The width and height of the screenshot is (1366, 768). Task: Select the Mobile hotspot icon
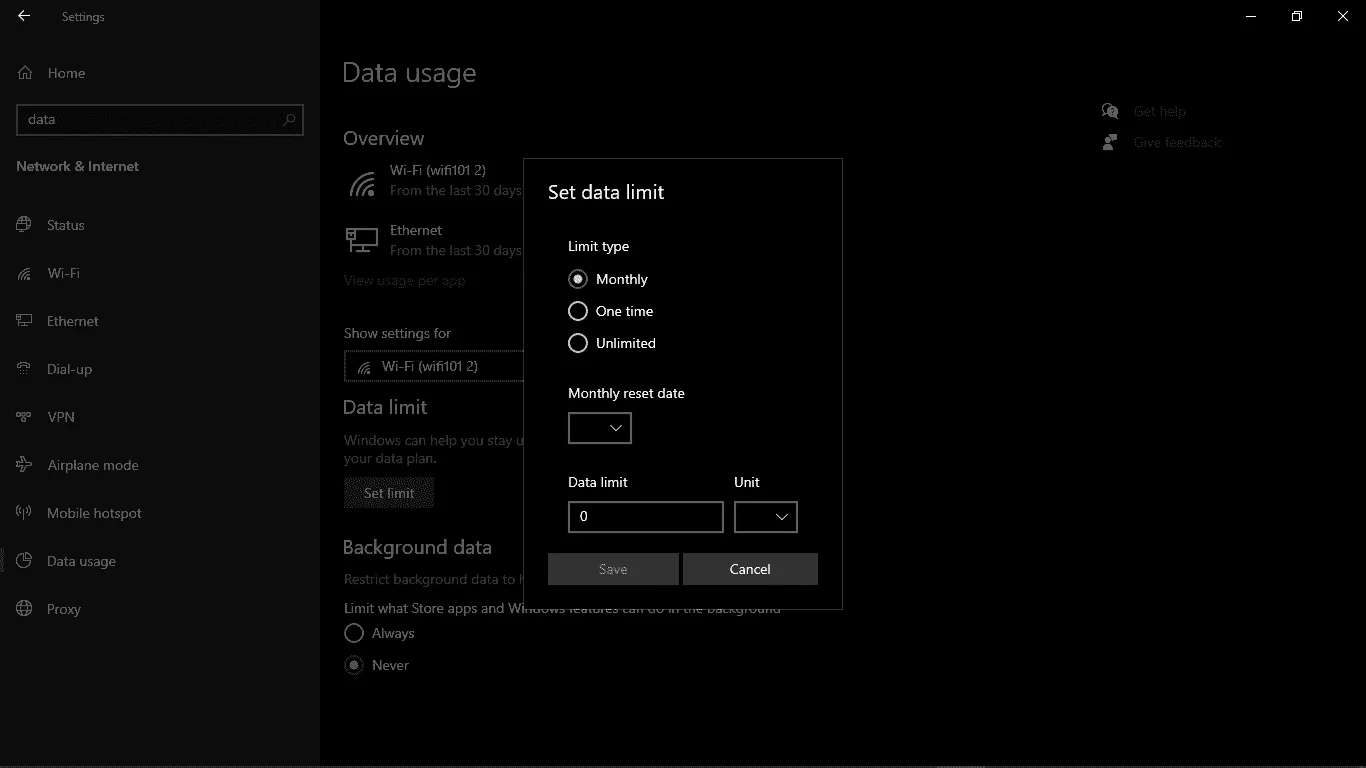pyautogui.click(x=25, y=513)
